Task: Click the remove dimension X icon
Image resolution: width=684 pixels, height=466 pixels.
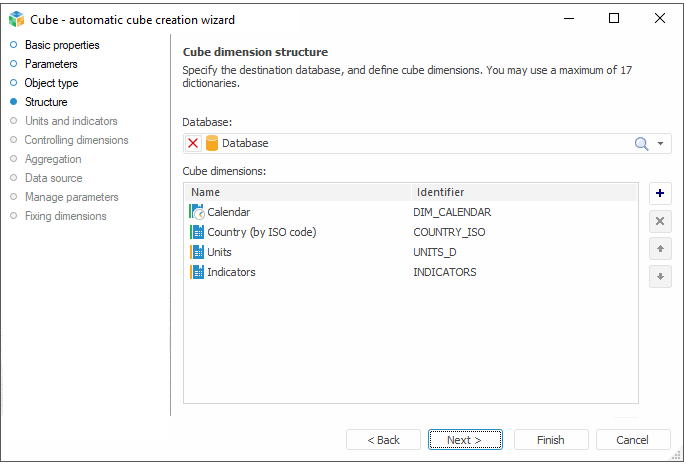Action: (660, 221)
